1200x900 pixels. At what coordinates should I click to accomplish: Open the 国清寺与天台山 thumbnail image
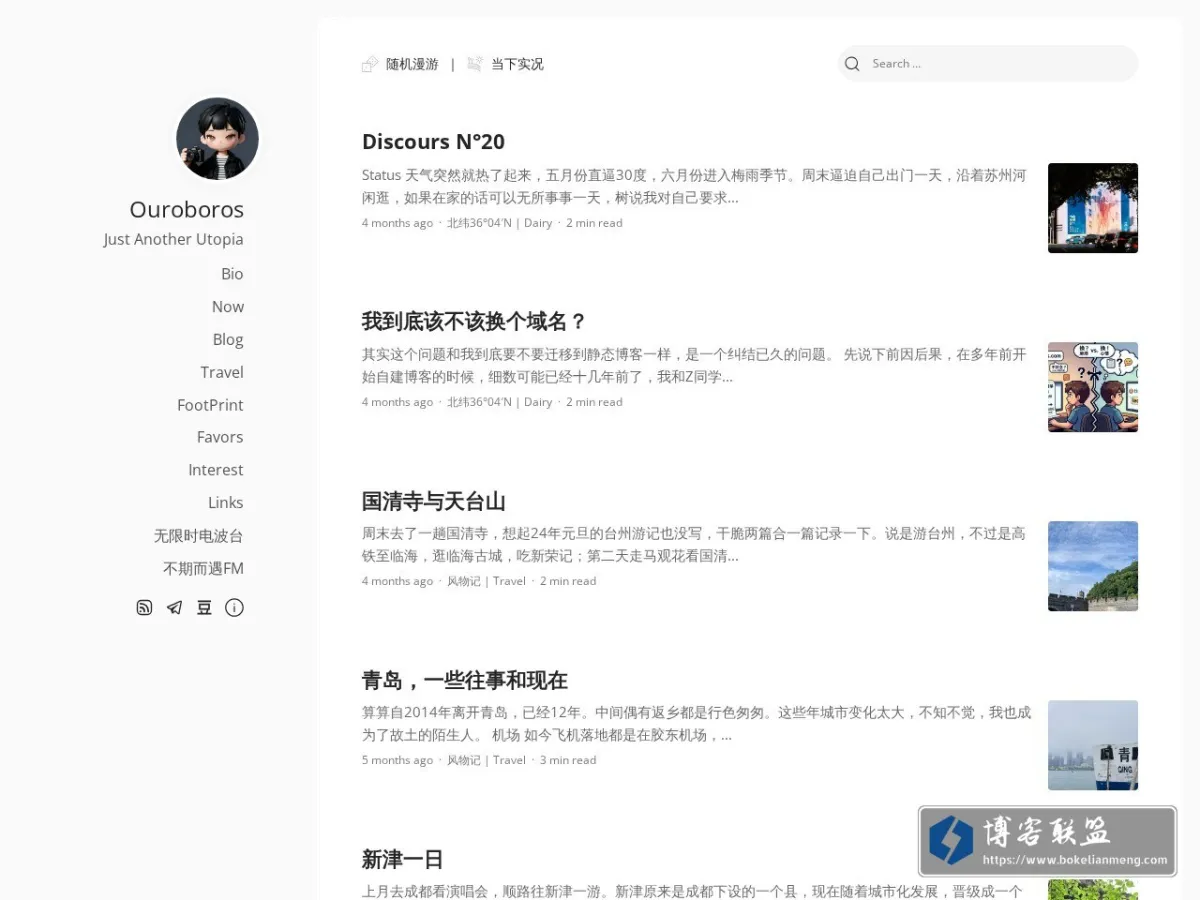click(x=1093, y=566)
